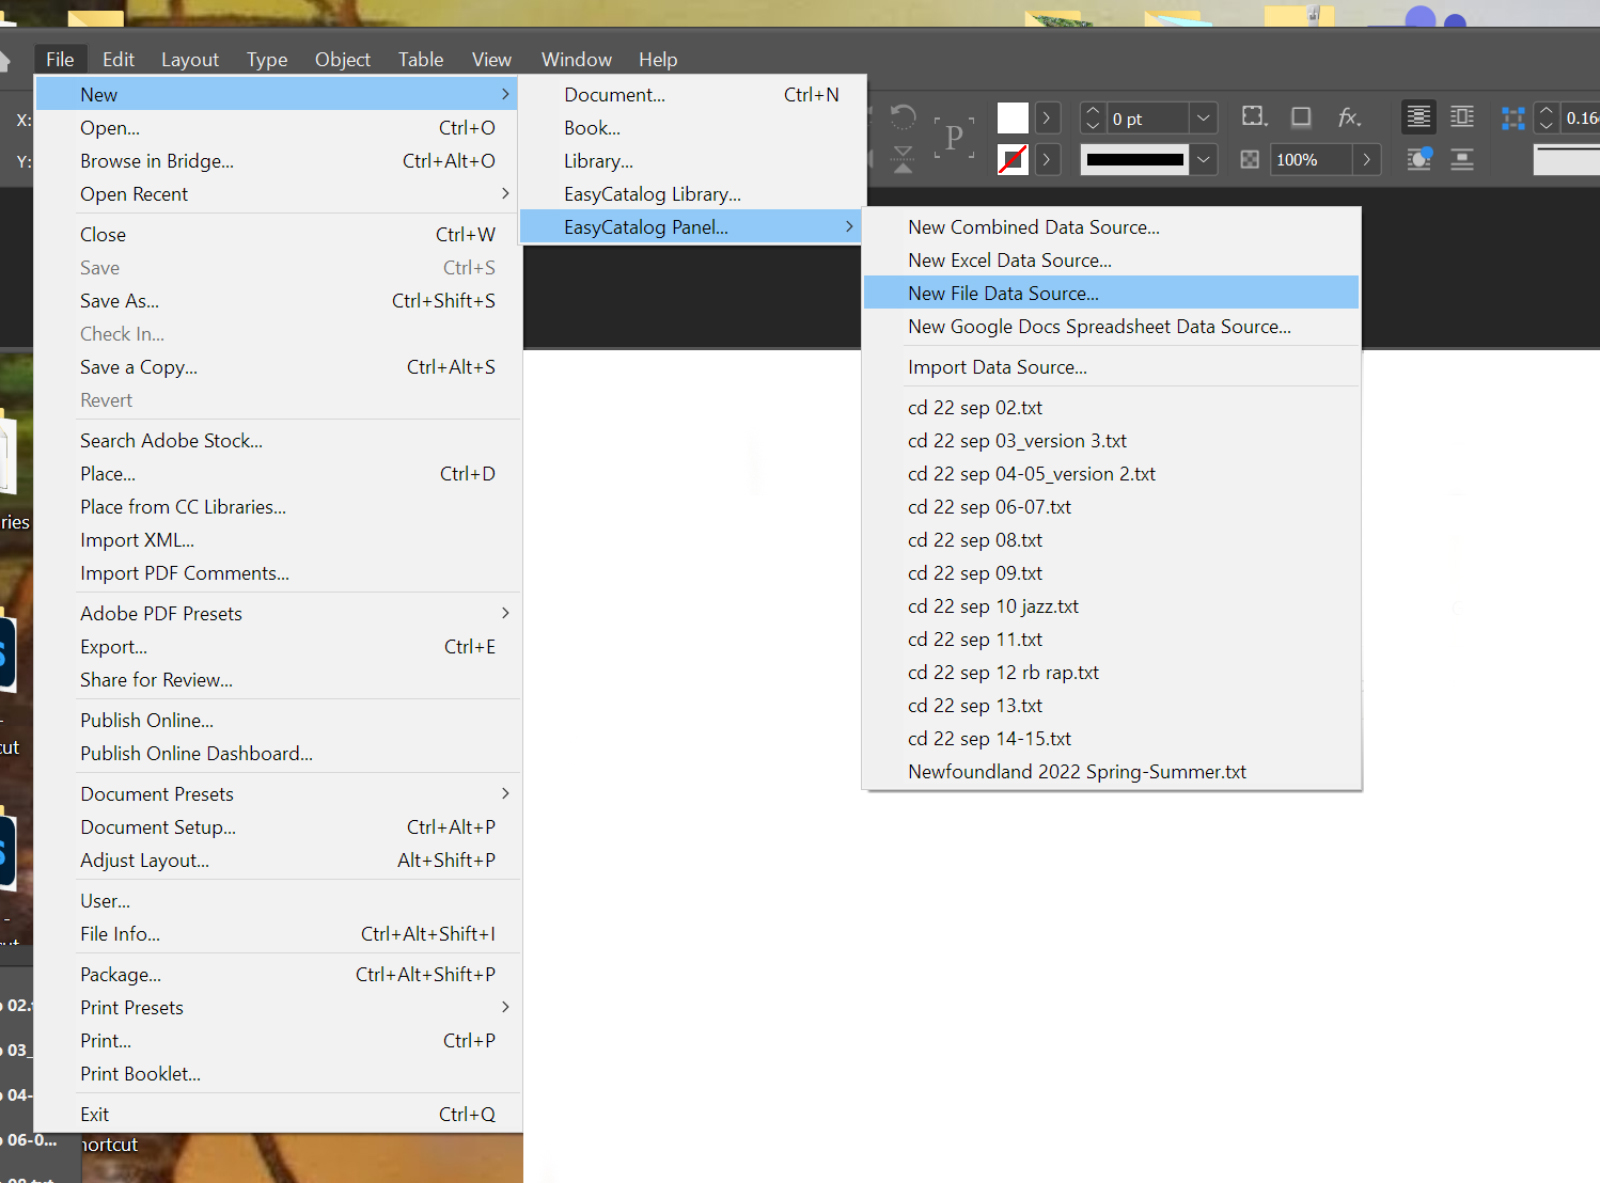Image resolution: width=1600 pixels, height=1183 pixels.
Task: Open the stroke weight dropdown
Action: click(x=1204, y=118)
